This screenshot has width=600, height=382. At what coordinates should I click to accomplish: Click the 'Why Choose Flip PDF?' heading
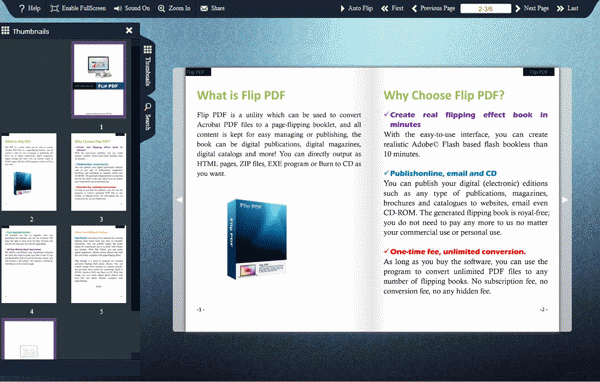tap(444, 95)
